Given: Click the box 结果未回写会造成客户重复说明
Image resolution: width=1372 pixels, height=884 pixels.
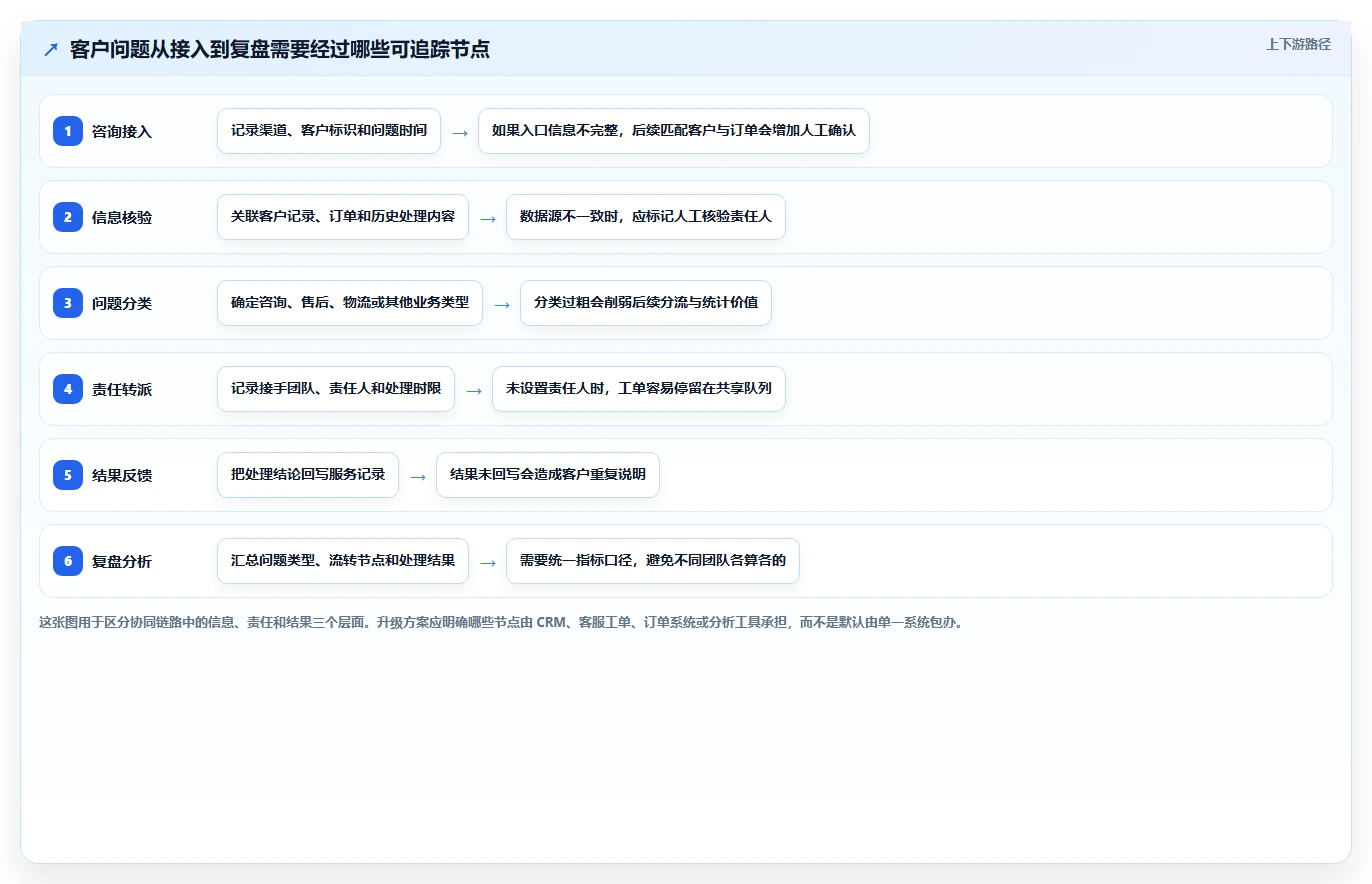Looking at the screenshot, I should point(548,475).
